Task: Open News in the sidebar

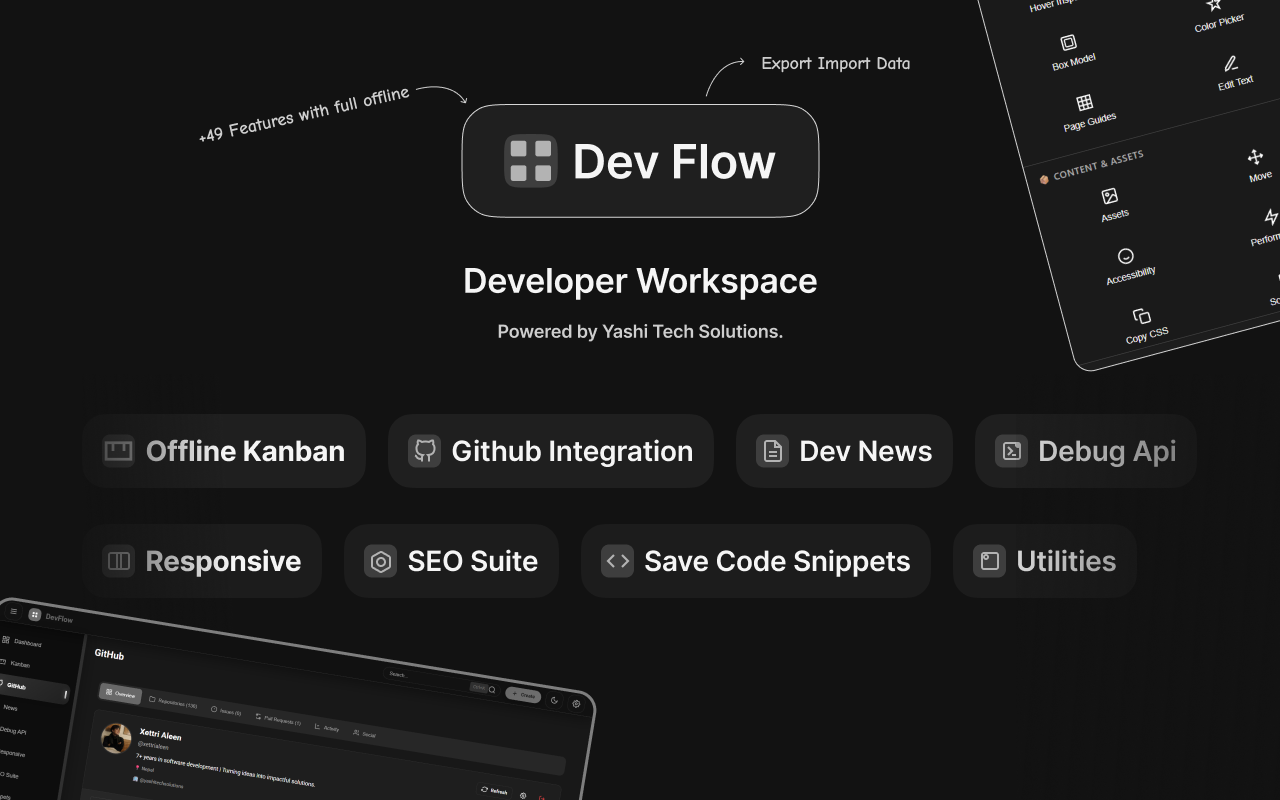Action: click(9, 707)
